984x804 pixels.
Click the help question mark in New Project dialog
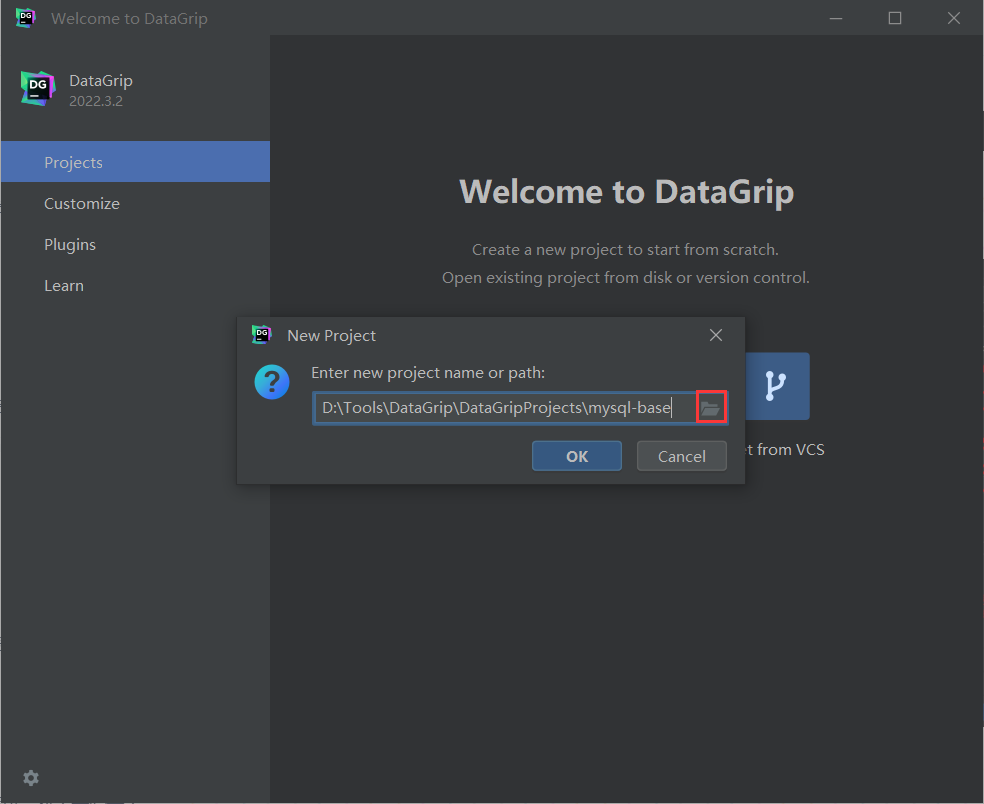[x=272, y=382]
